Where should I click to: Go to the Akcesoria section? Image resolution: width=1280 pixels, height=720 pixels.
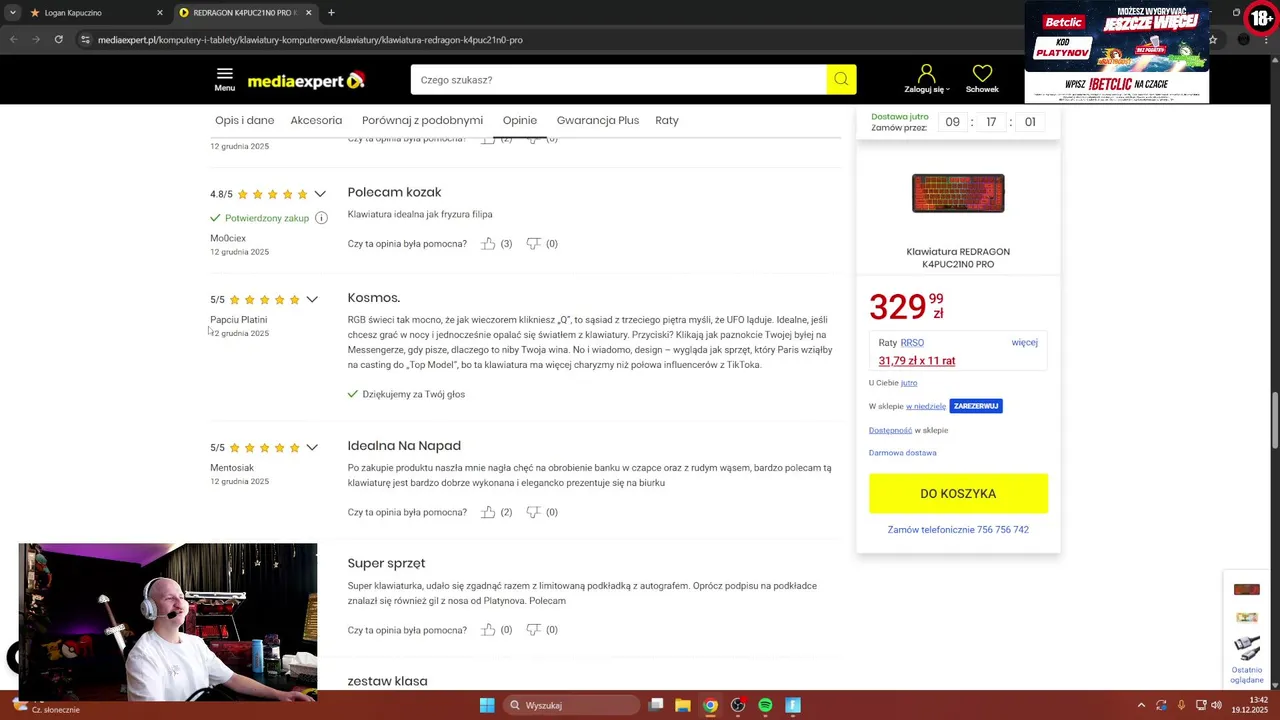pyautogui.click(x=316, y=120)
